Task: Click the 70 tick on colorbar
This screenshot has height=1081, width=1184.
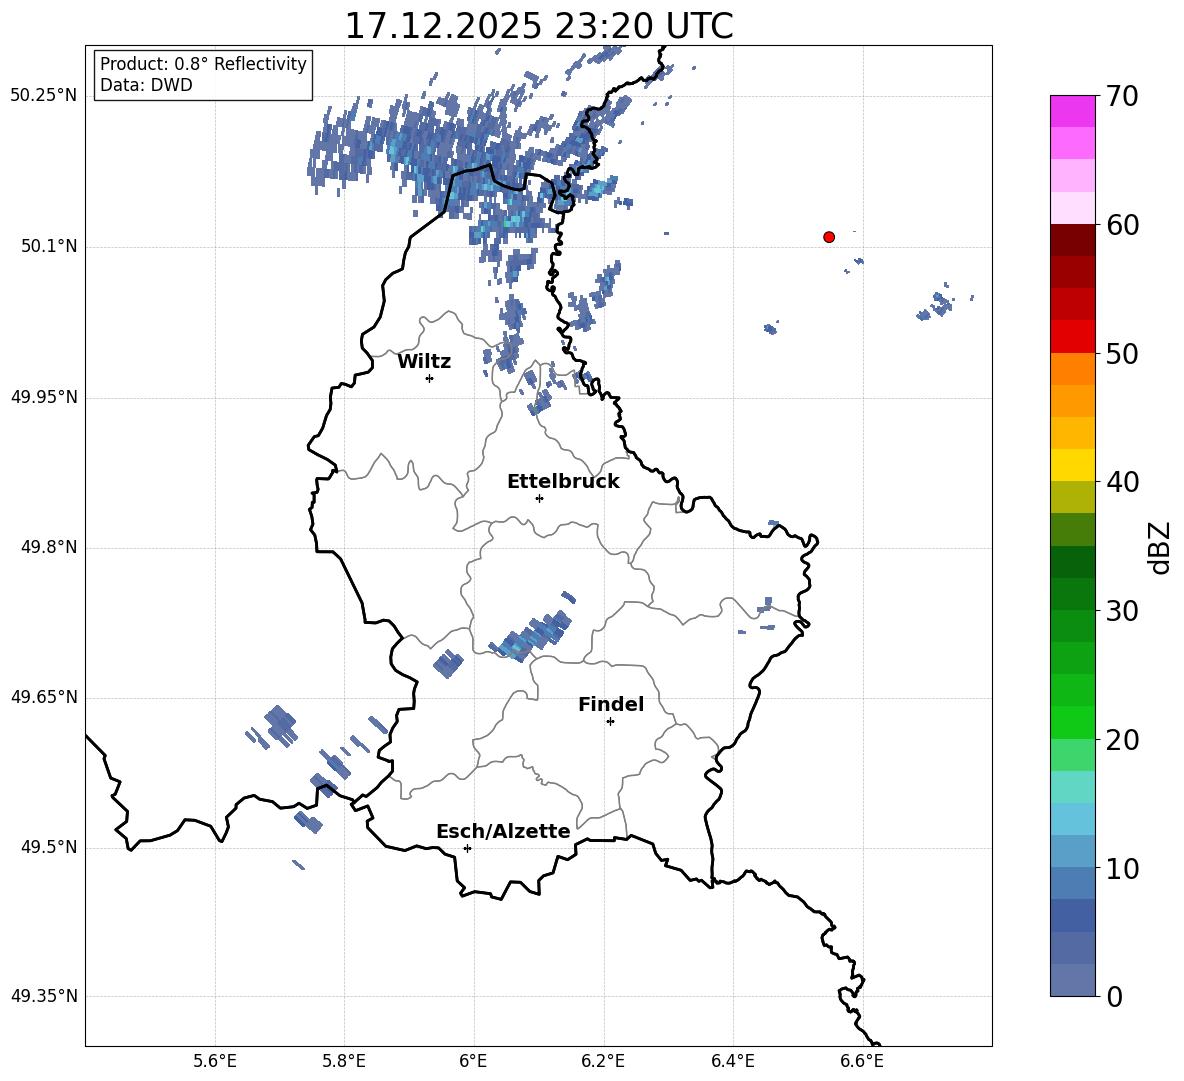Action: coord(1122,96)
